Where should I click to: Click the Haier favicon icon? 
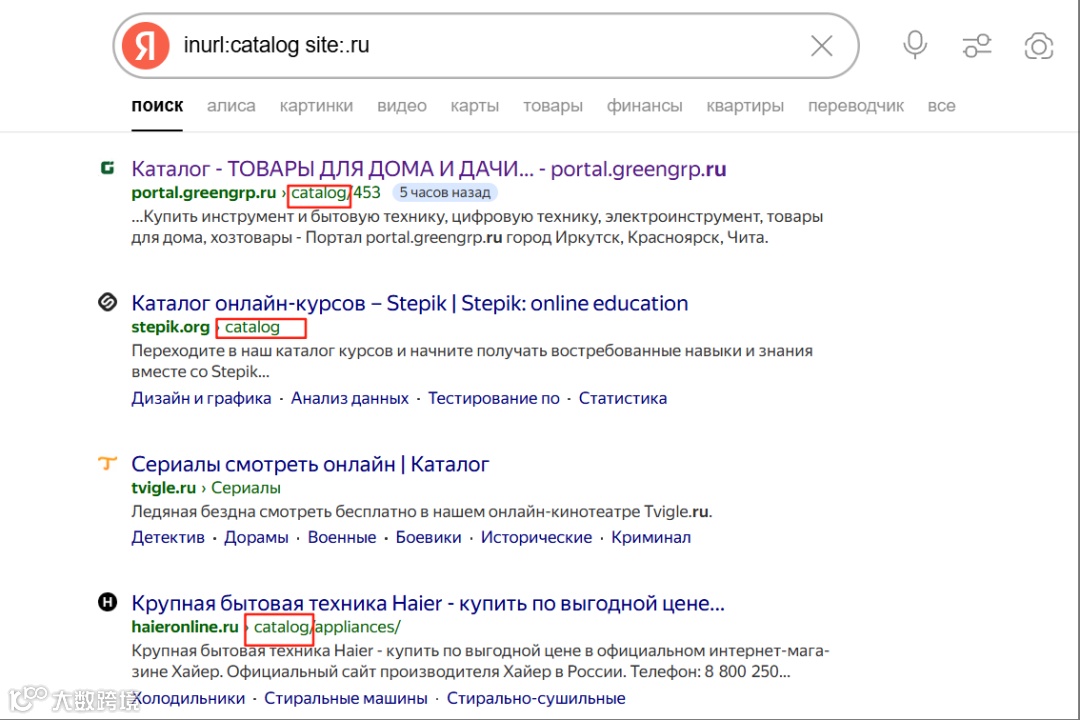107,602
